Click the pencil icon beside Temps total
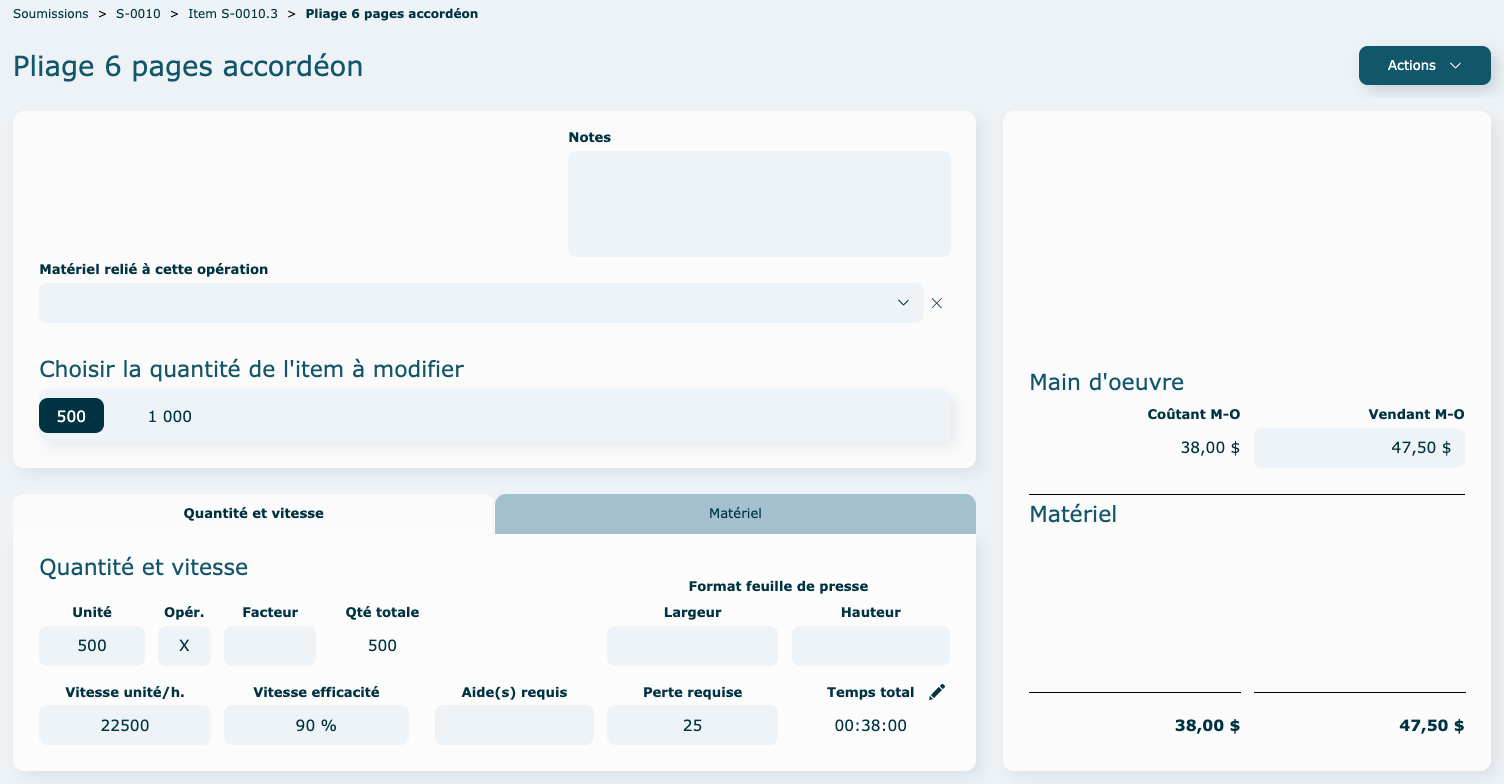The height and width of the screenshot is (784, 1504). click(x=936, y=692)
